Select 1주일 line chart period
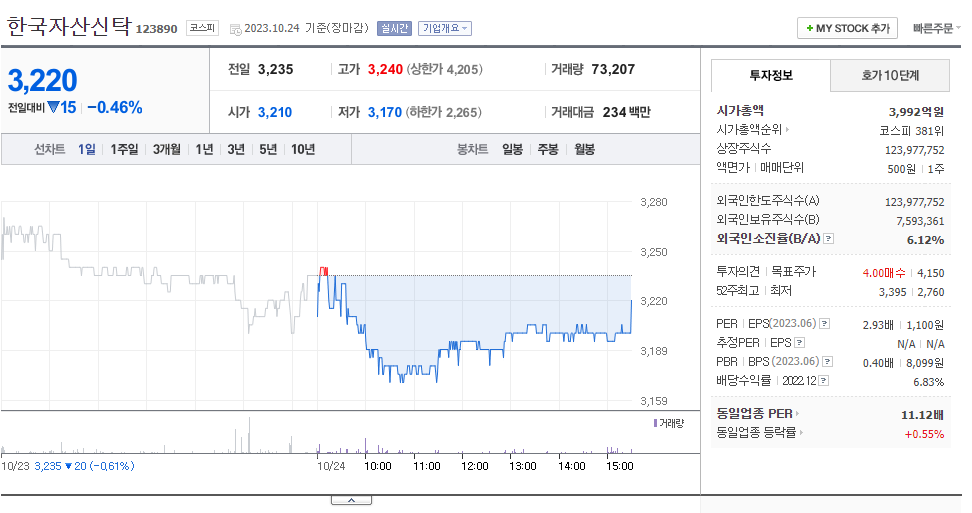 tap(124, 149)
